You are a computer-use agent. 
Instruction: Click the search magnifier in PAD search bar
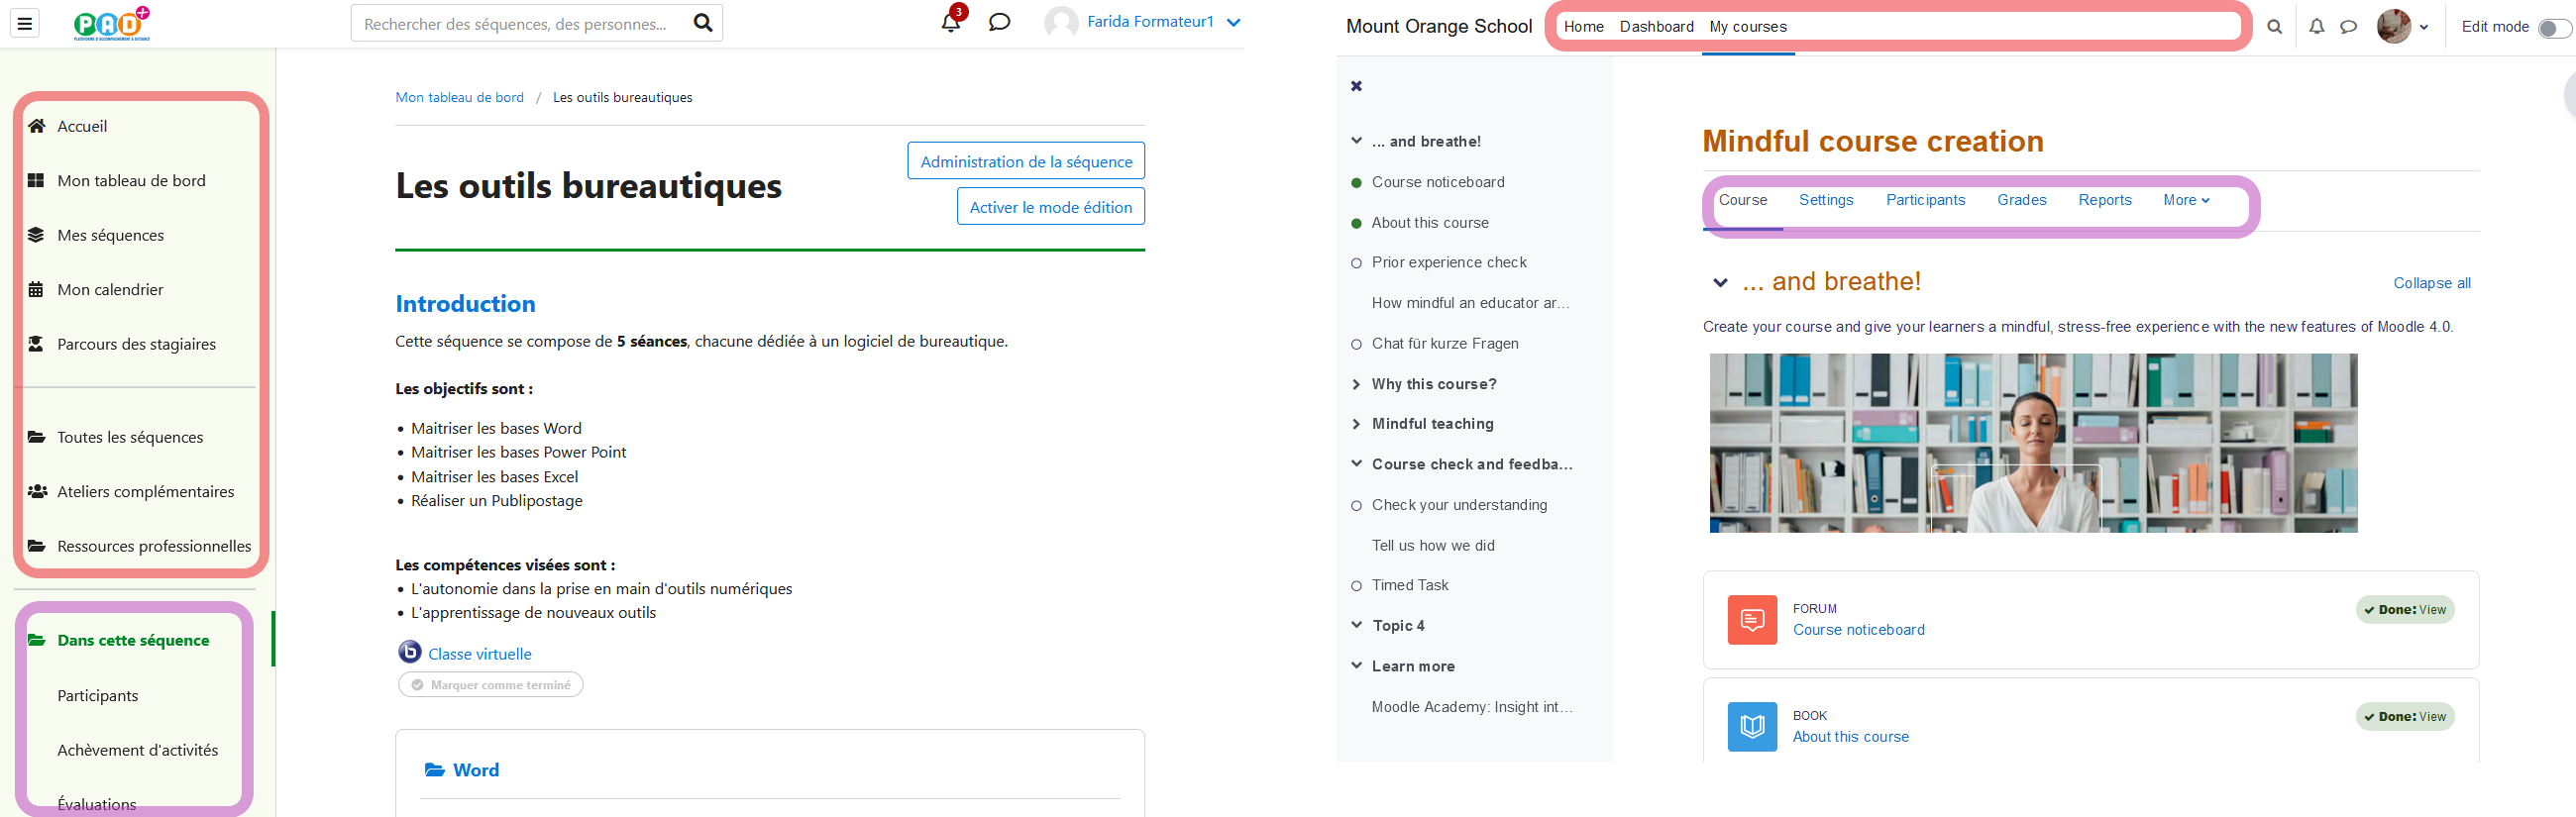(x=703, y=23)
